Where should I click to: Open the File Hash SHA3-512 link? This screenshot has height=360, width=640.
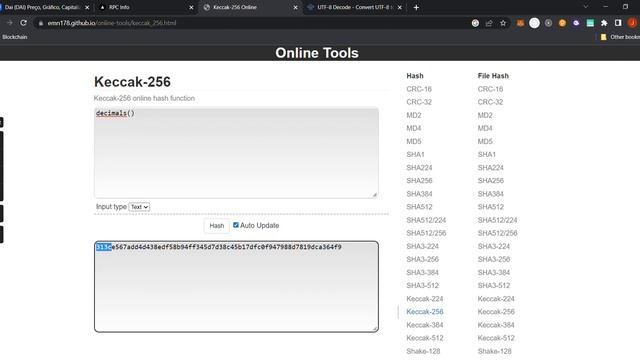pos(494,285)
